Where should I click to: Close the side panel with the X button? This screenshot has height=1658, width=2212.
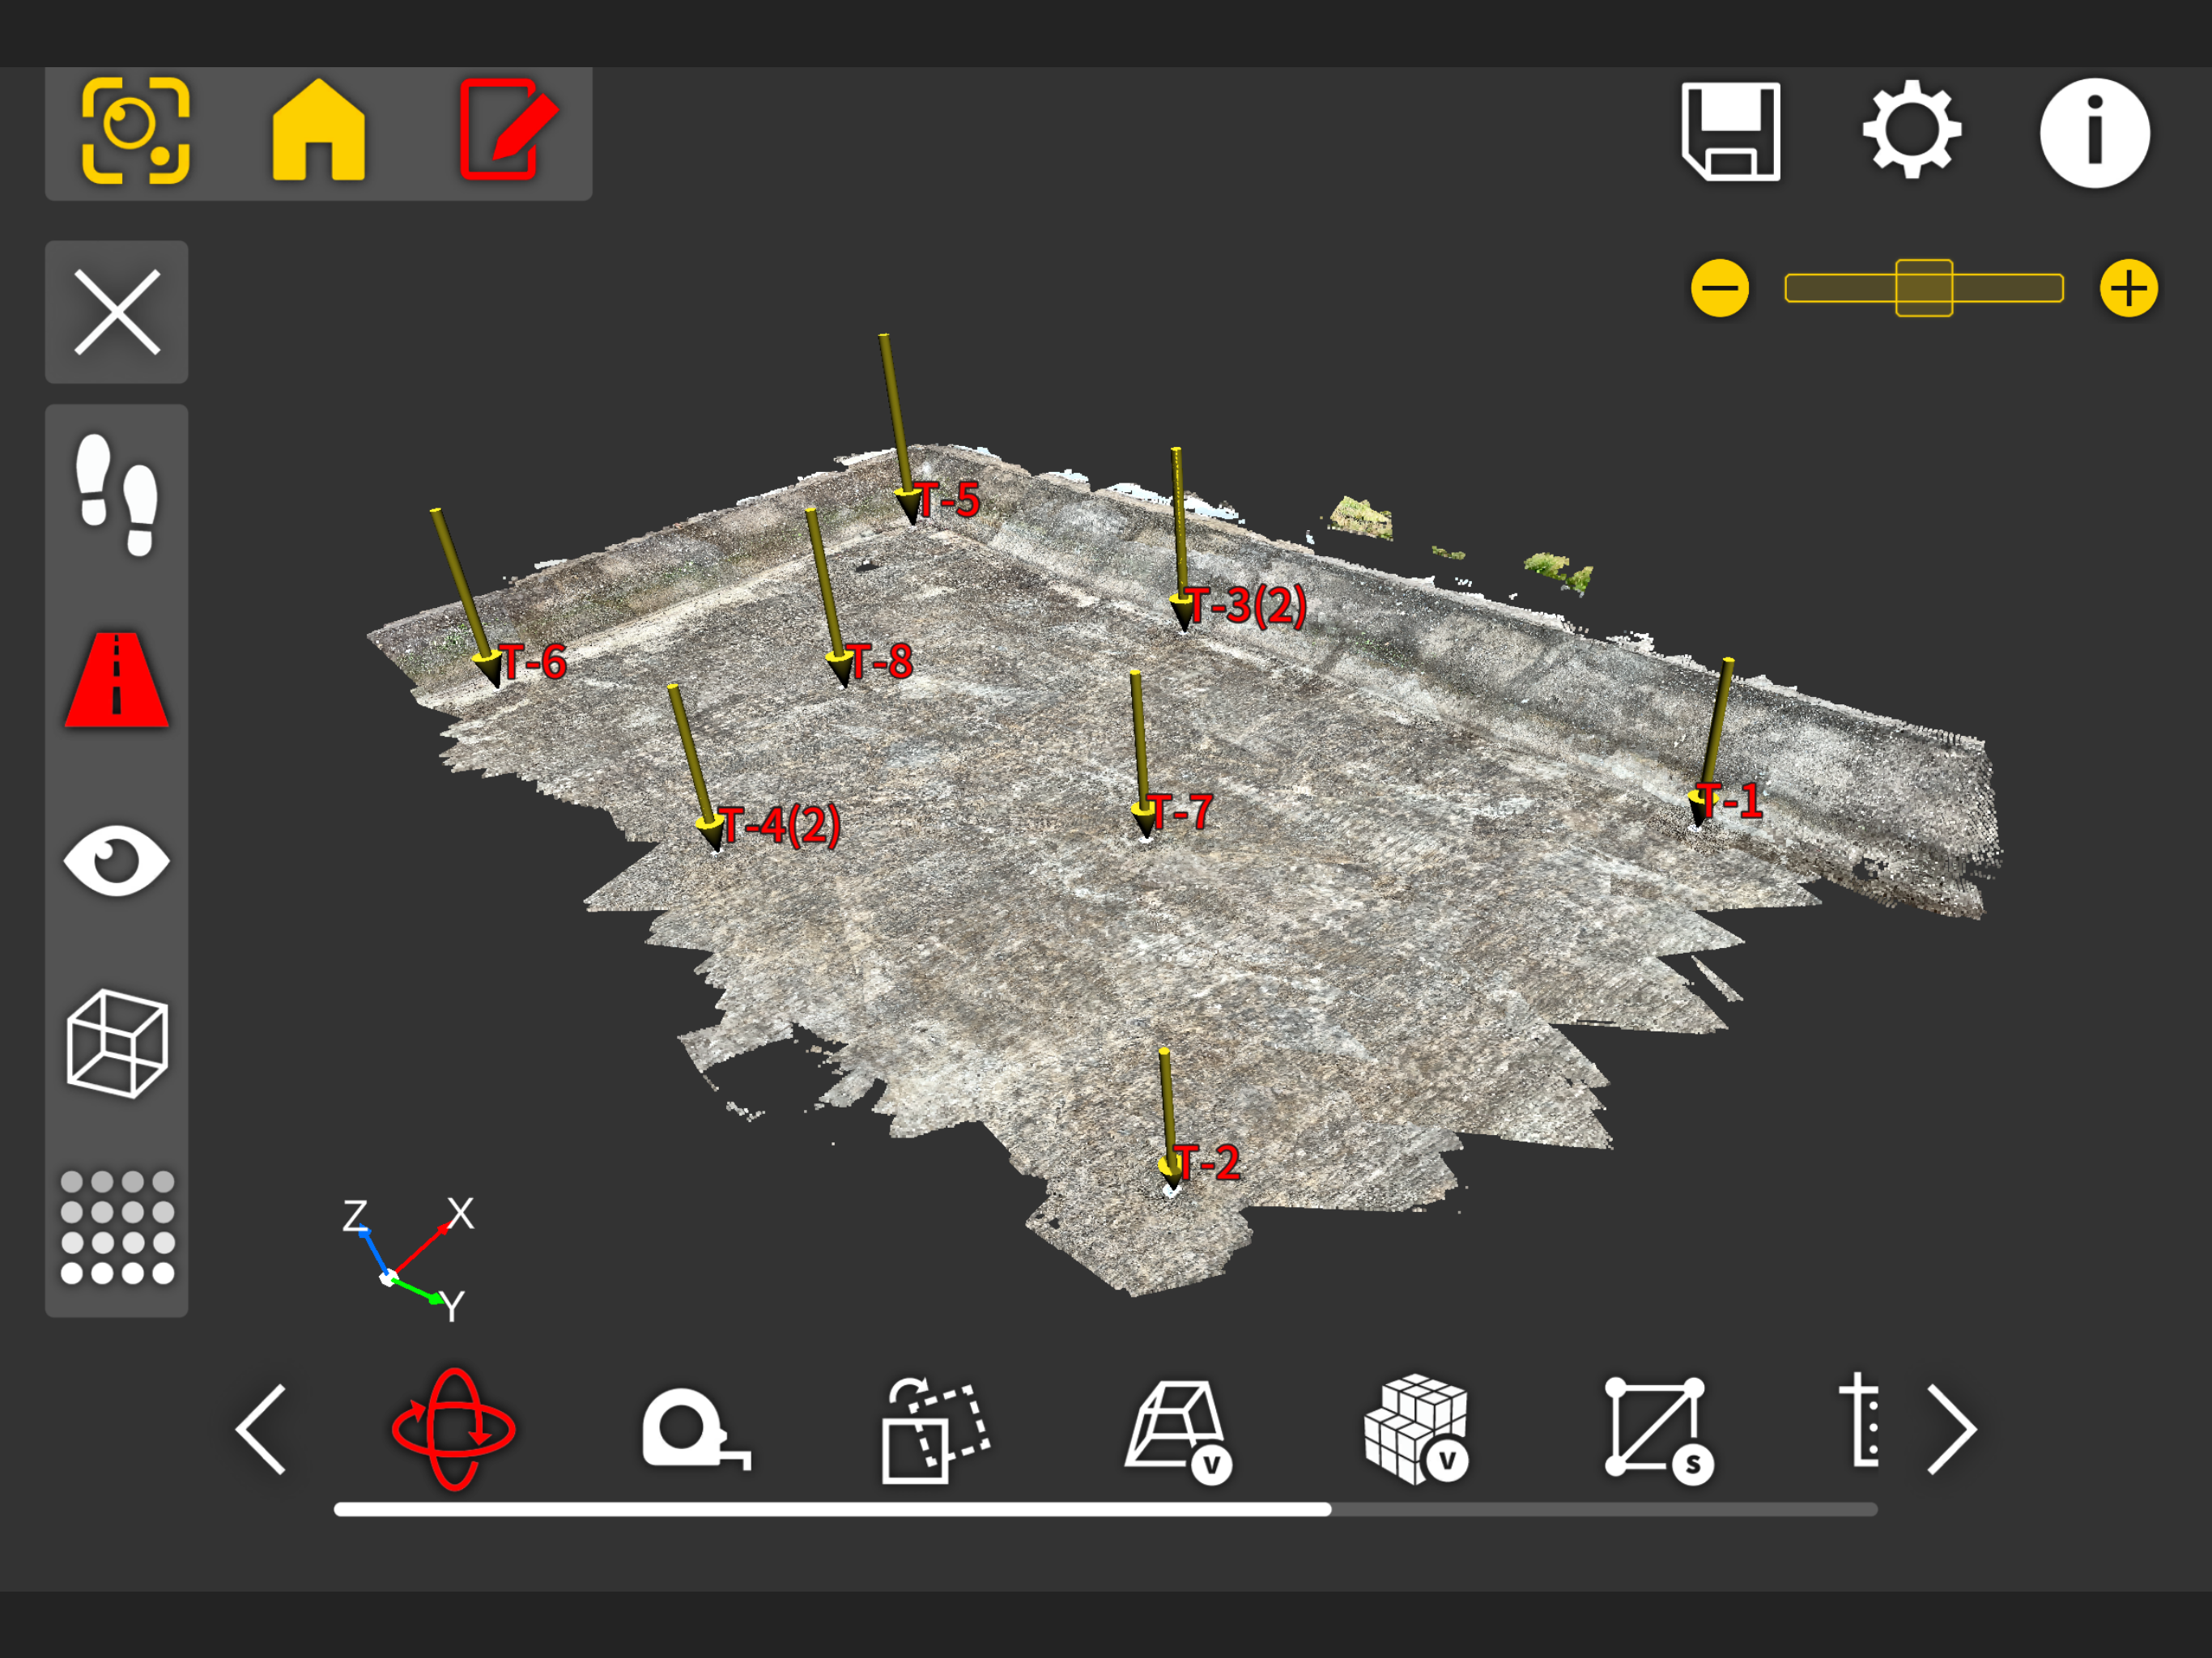click(117, 312)
